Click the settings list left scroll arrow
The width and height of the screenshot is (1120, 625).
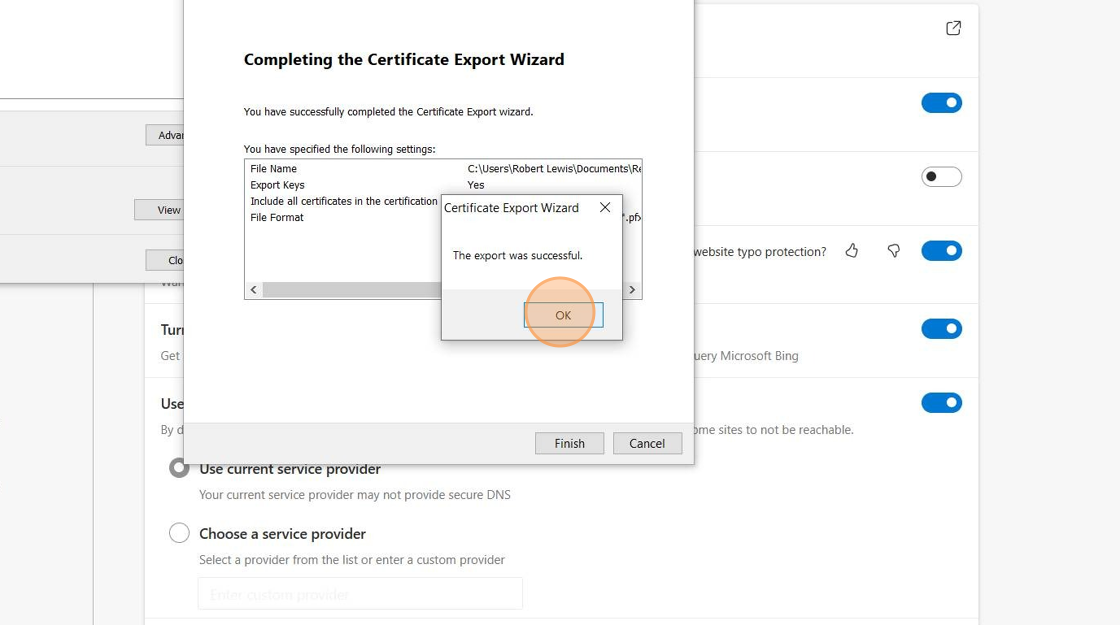[254, 290]
